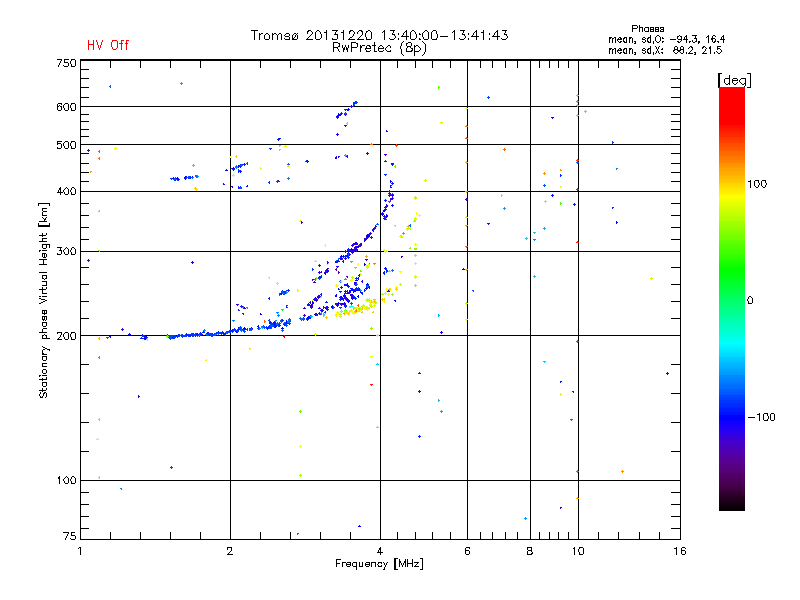The height and width of the screenshot is (600, 800).
Task: Click the y-axis label '200'
Action: pos(66,336)
